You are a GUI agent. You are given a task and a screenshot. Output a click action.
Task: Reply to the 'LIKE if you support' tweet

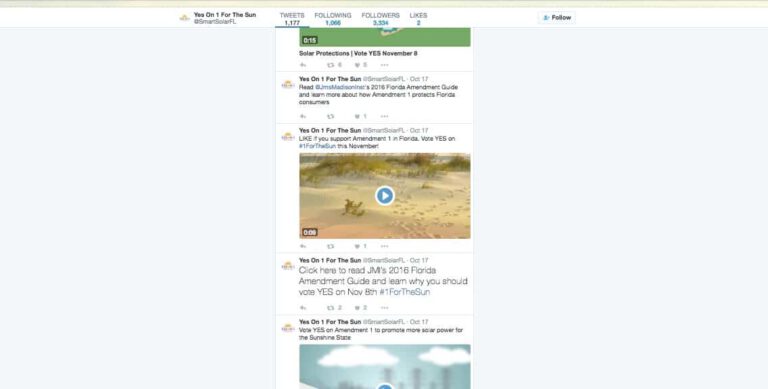click(x=303, y=246)
